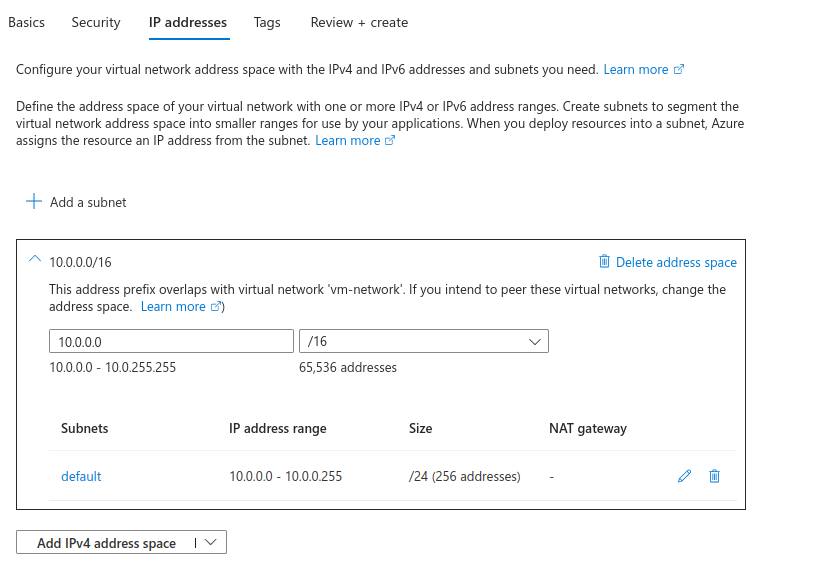Screen dimensions: 817x564
Task: Switch to the Basics tab
Action: pos(26,22)
